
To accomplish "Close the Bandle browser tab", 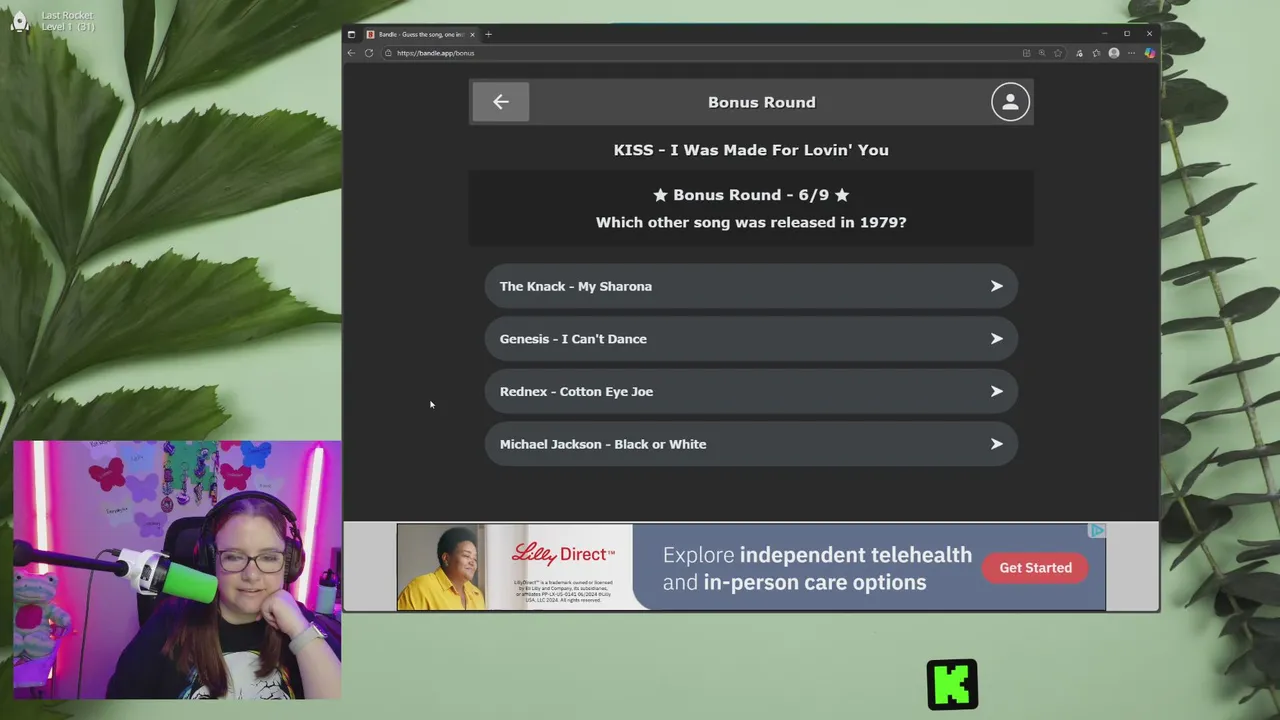I will pos(473,34).
